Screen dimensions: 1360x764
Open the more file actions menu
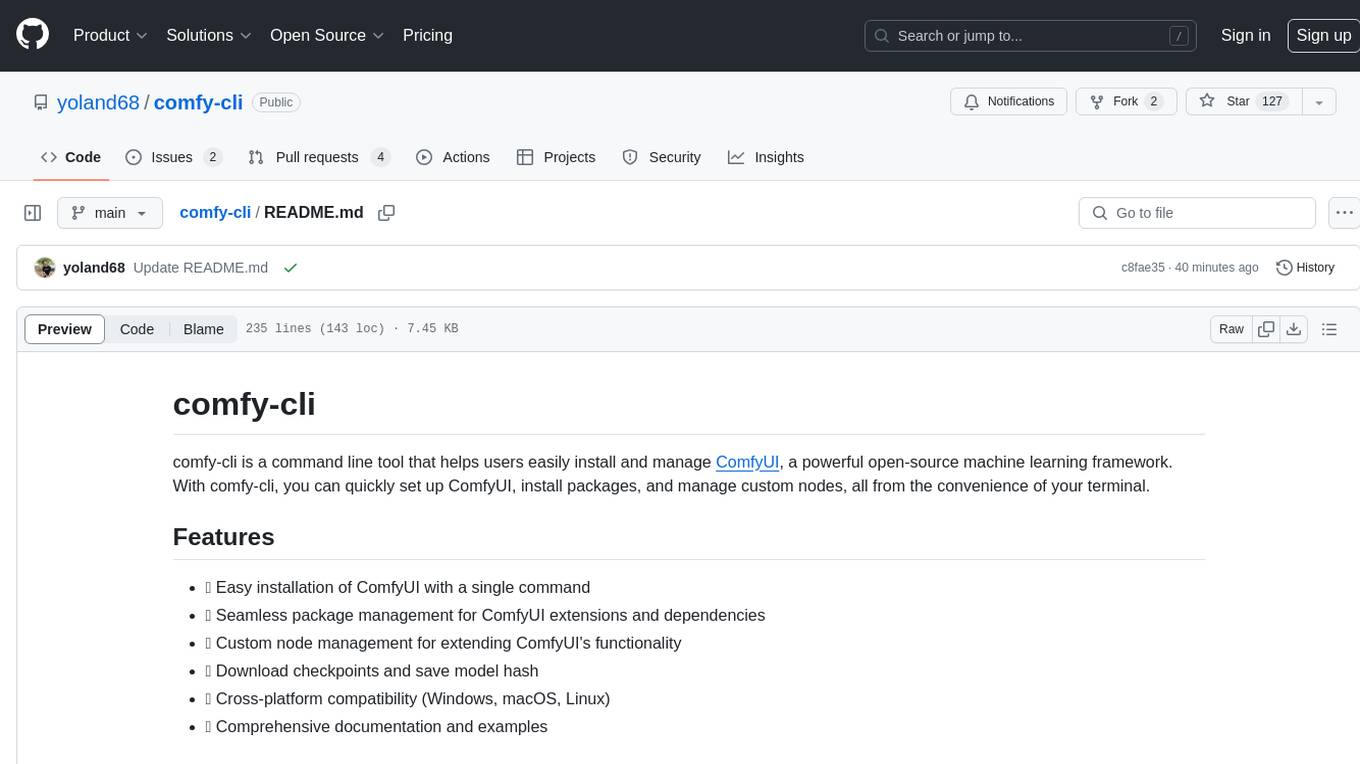(x=1344, y=213)
